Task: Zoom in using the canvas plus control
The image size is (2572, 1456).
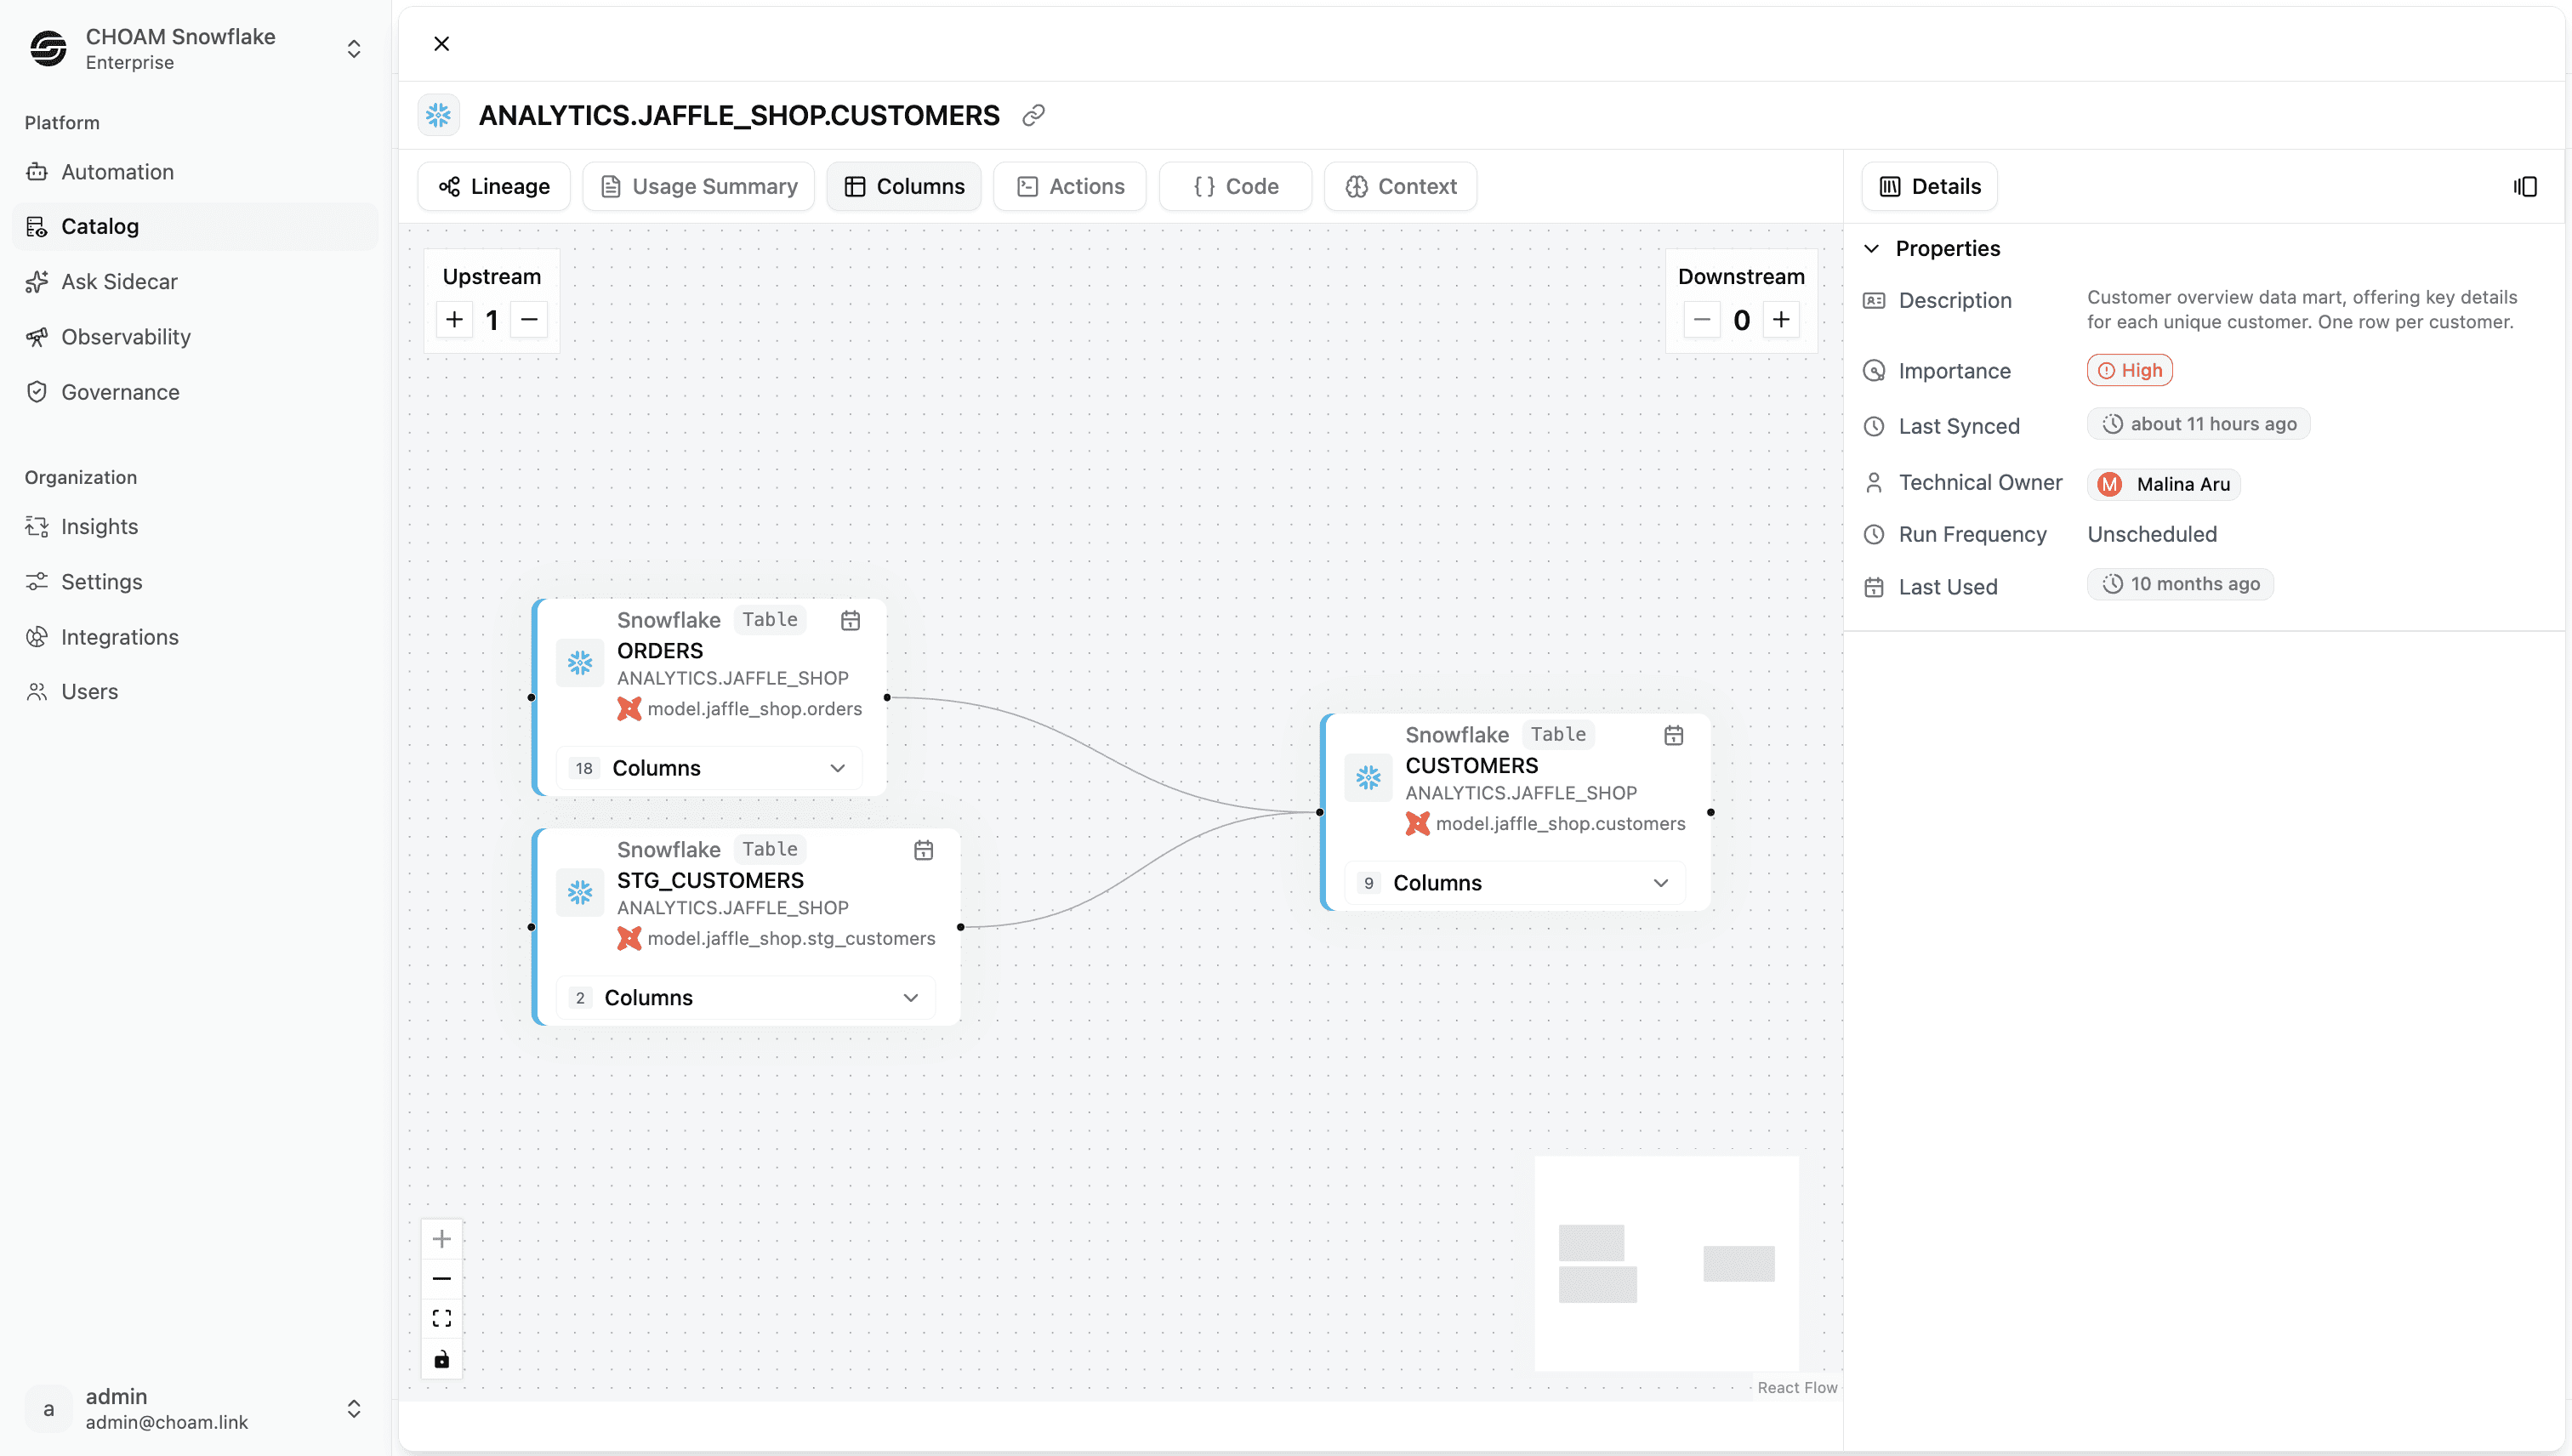Action: (x=441, y=1239)
